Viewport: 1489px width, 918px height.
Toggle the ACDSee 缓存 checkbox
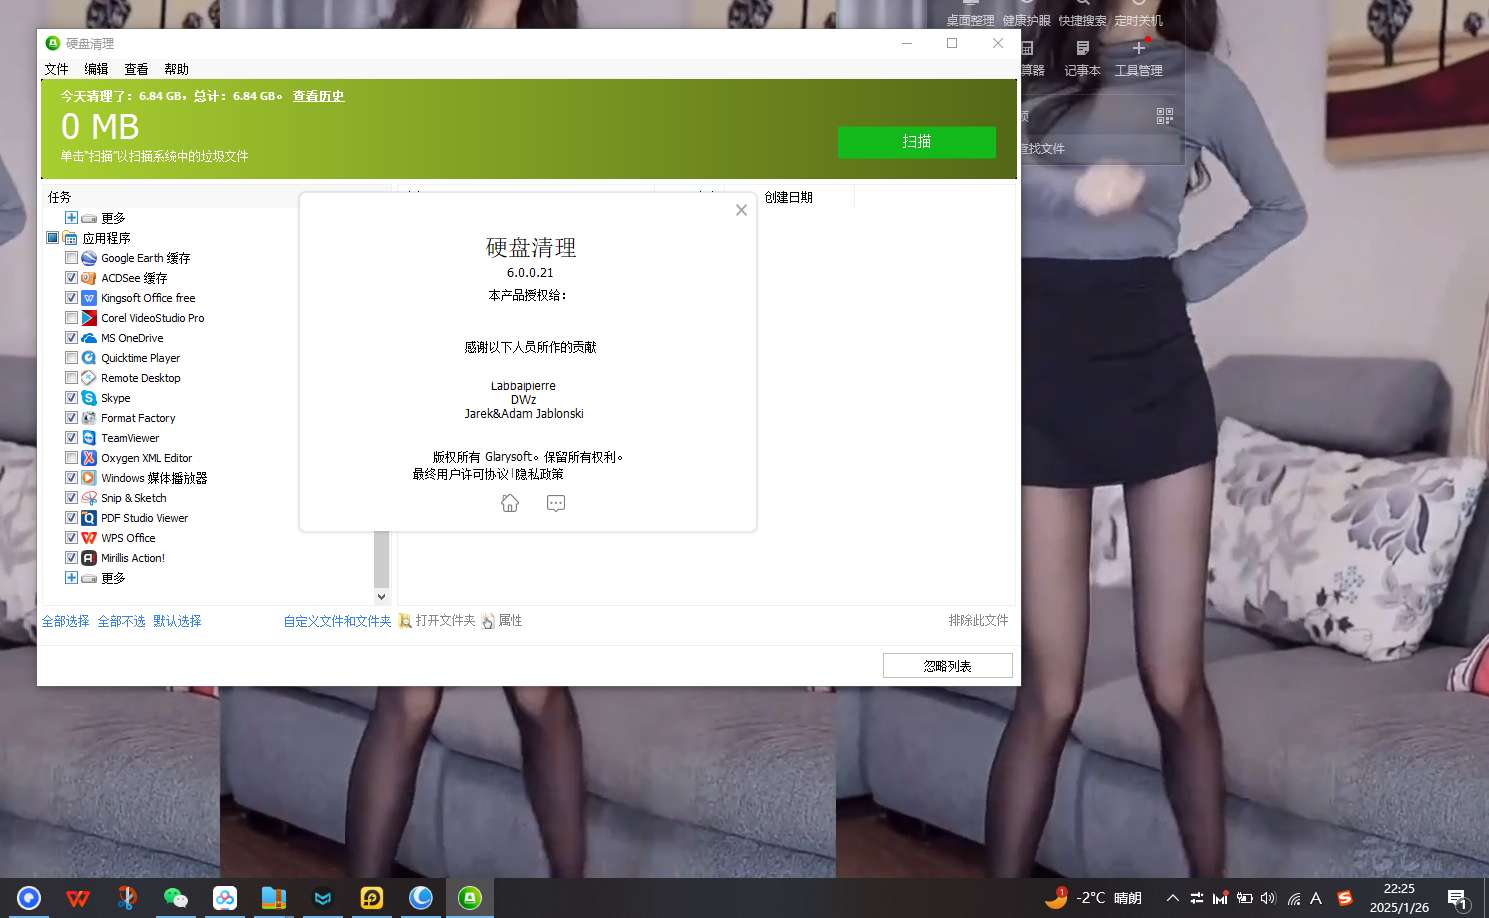tap(71, 278)
